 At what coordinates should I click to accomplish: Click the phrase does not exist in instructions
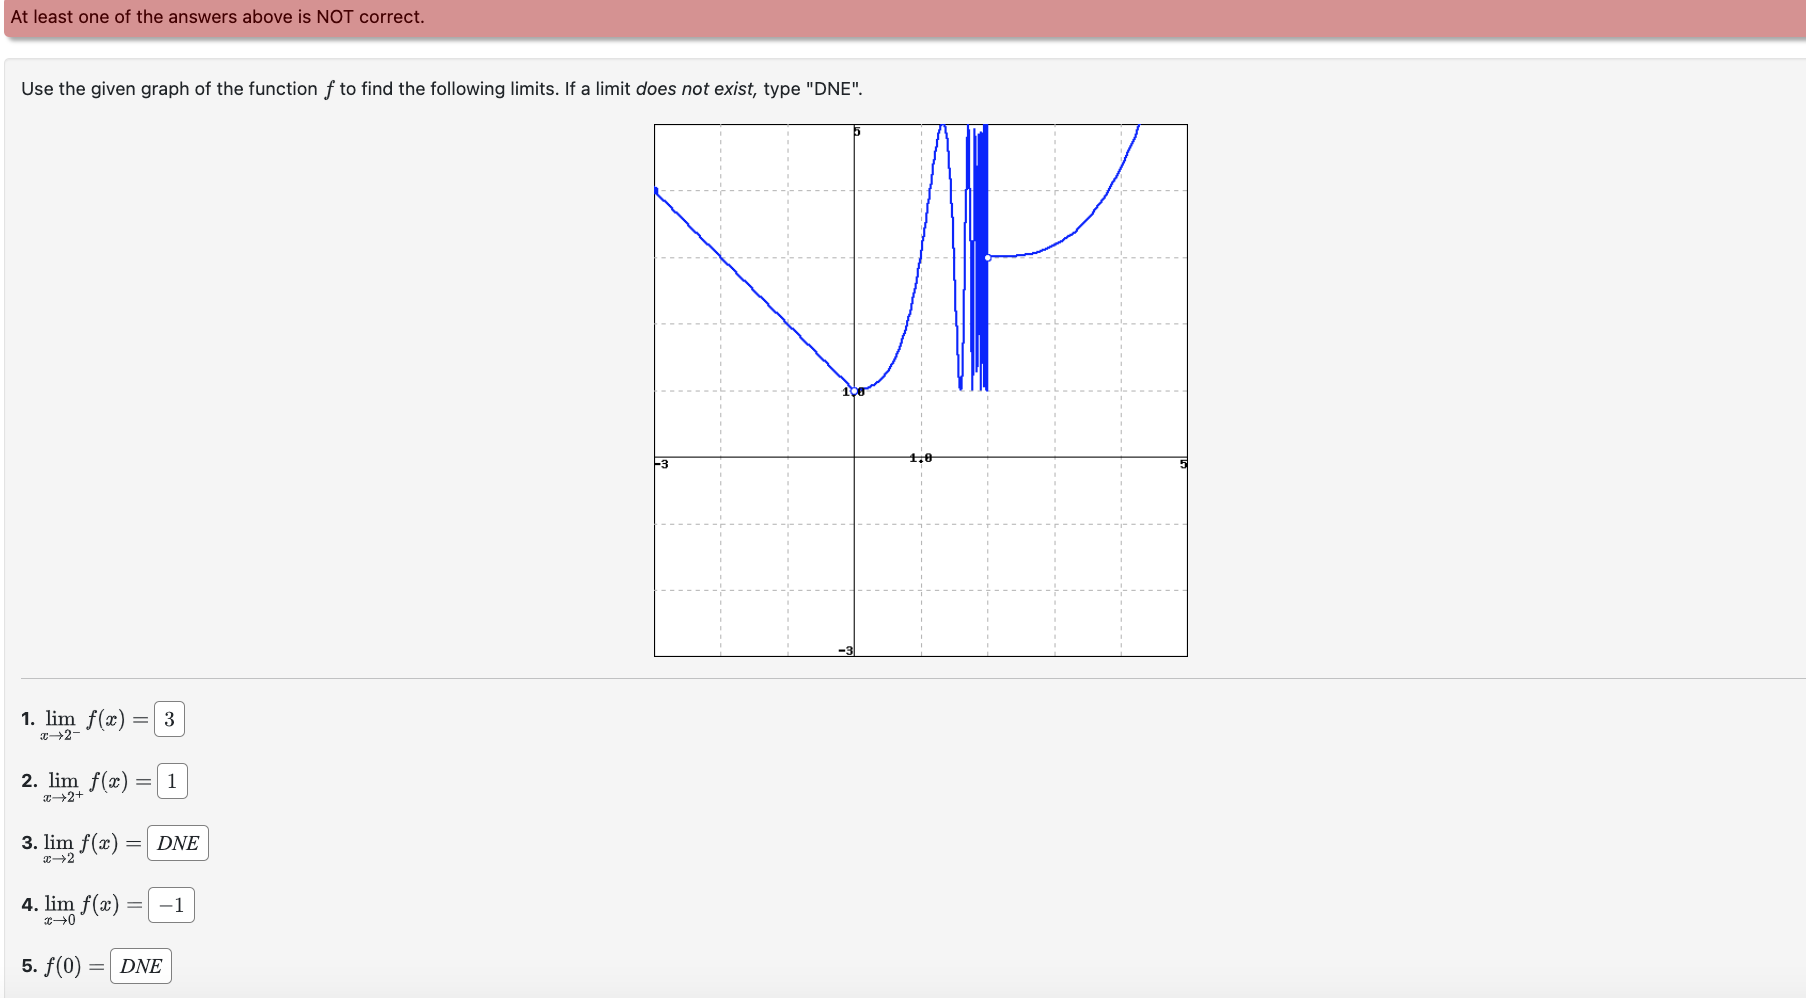[x=694, y=88]
